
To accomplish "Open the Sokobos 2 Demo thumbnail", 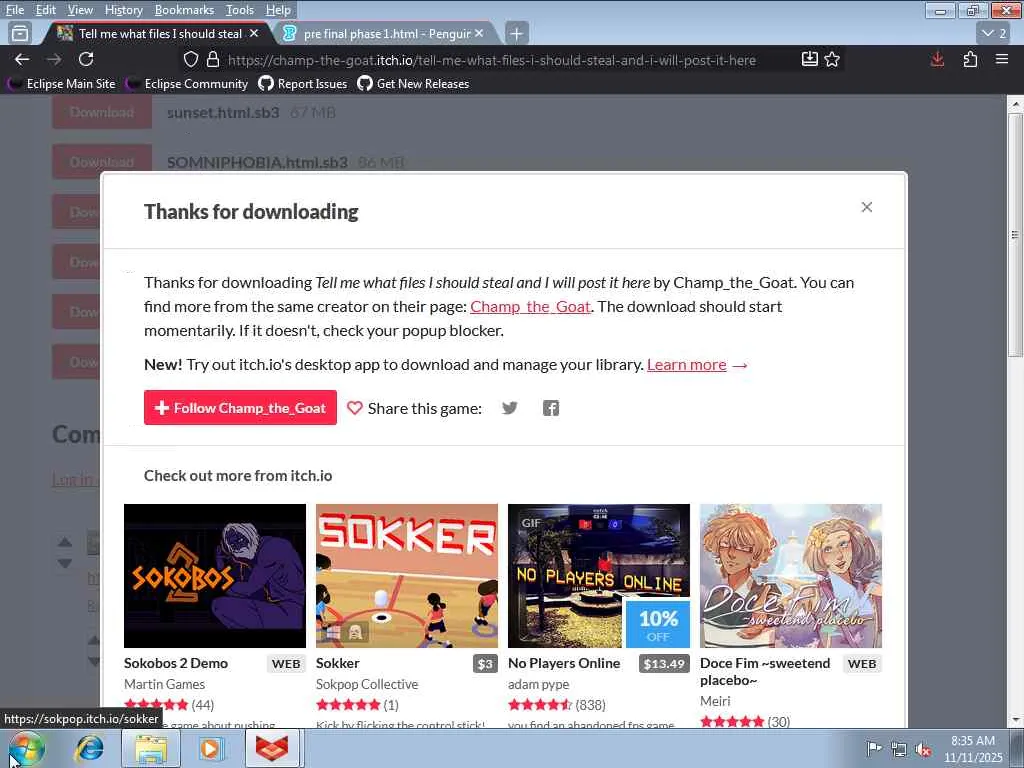I will [215, 576].
